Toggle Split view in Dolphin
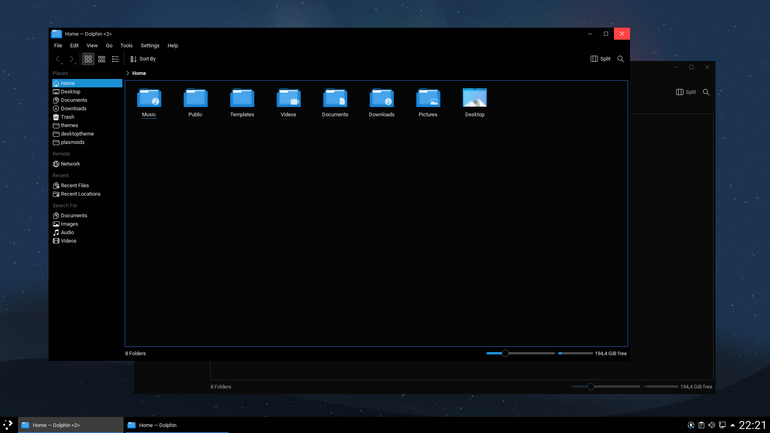This screenshot has height=433, width=770. 600,59
